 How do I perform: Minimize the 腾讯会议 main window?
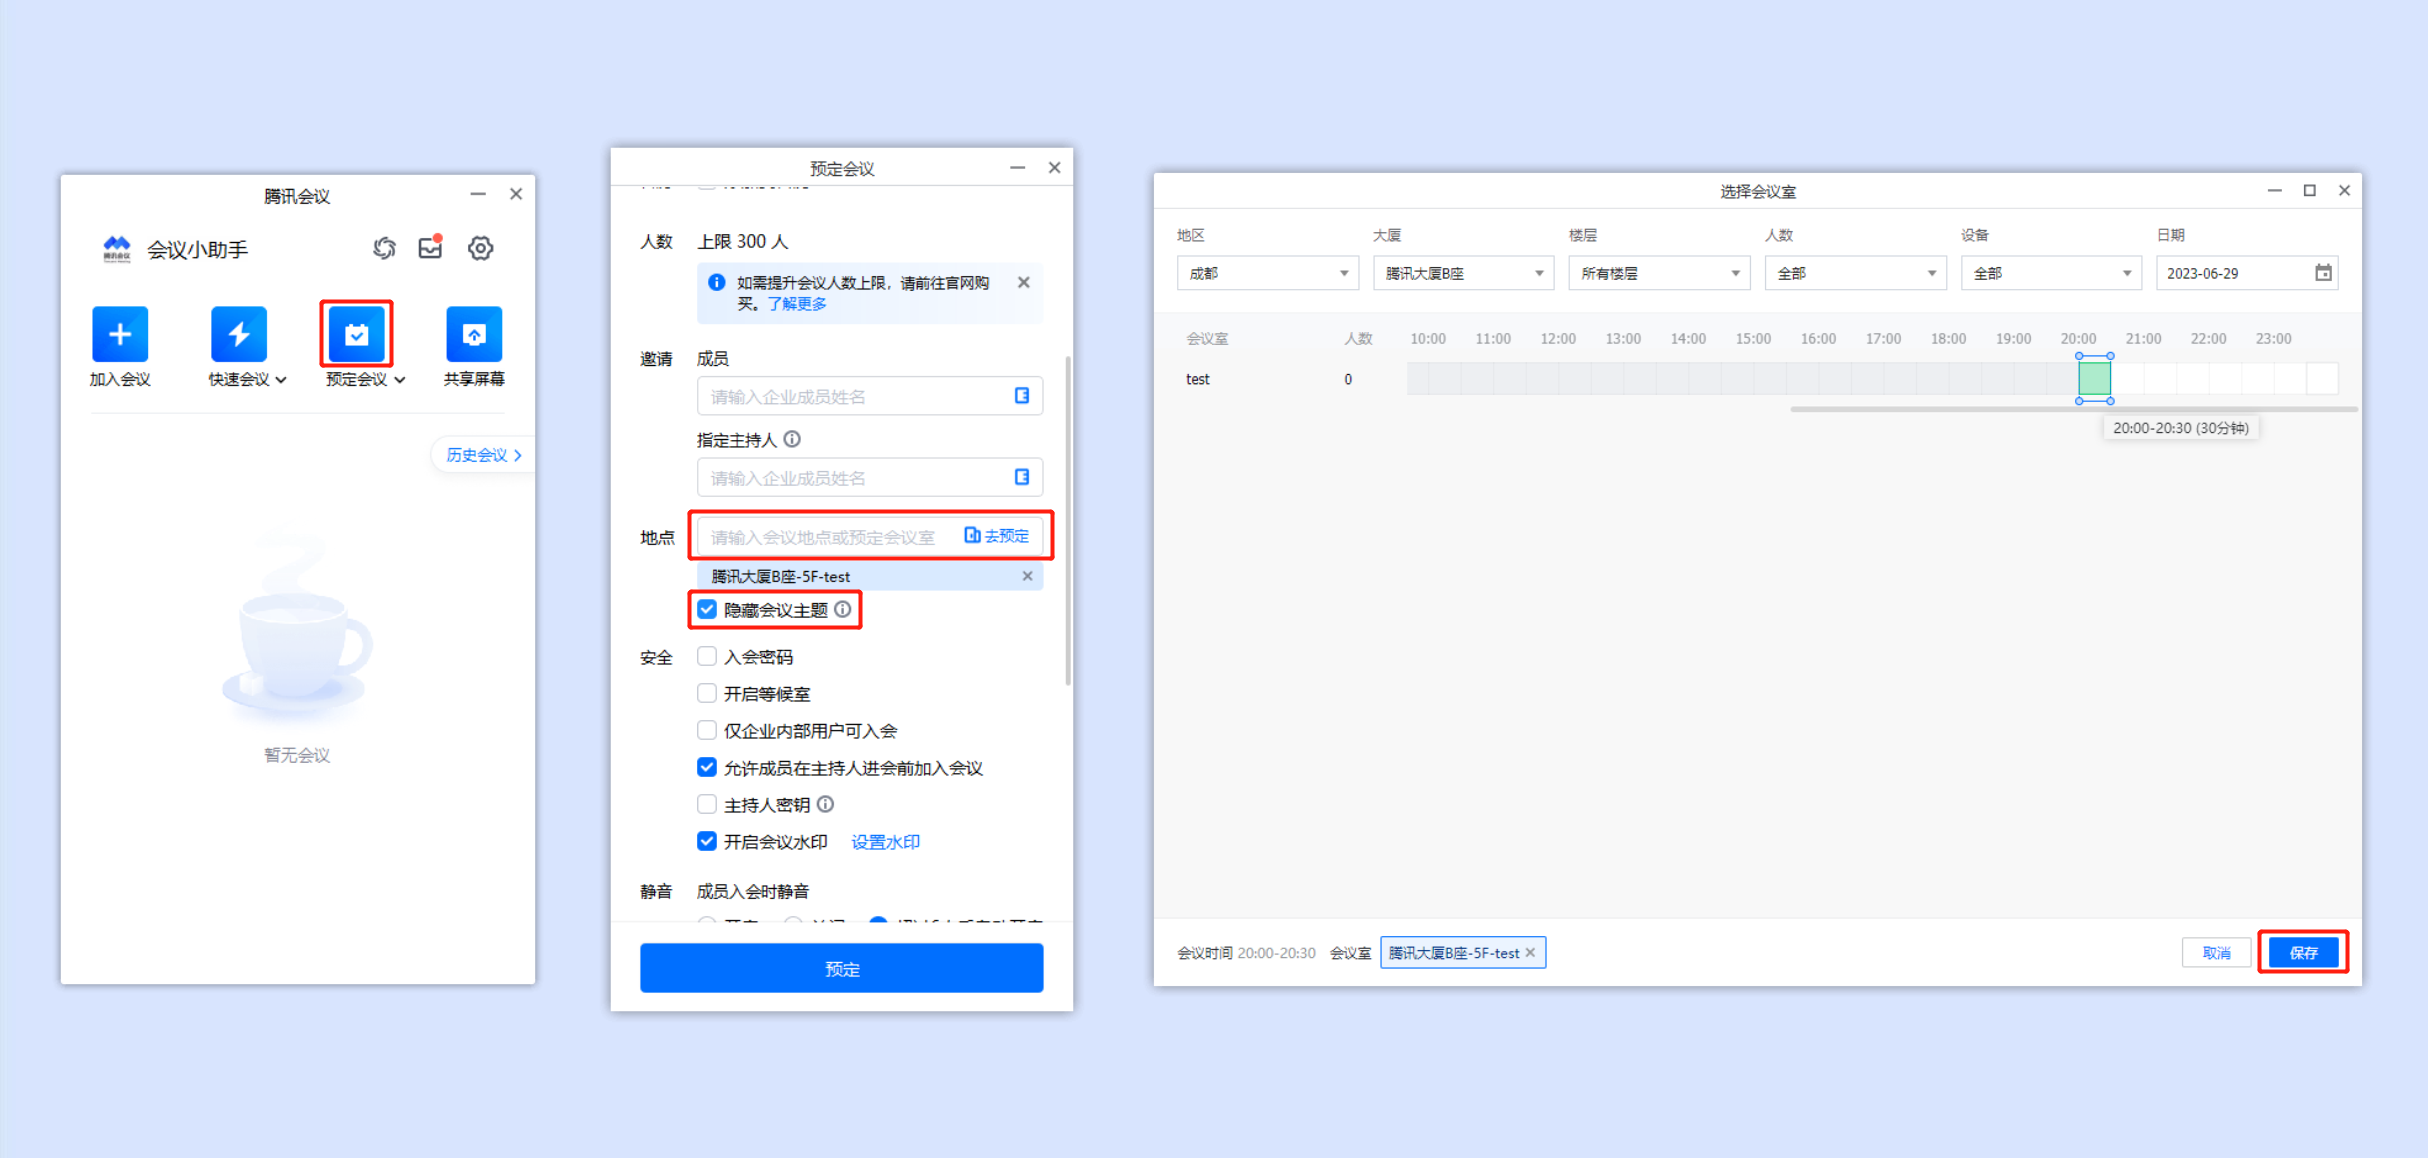[478, 194]
